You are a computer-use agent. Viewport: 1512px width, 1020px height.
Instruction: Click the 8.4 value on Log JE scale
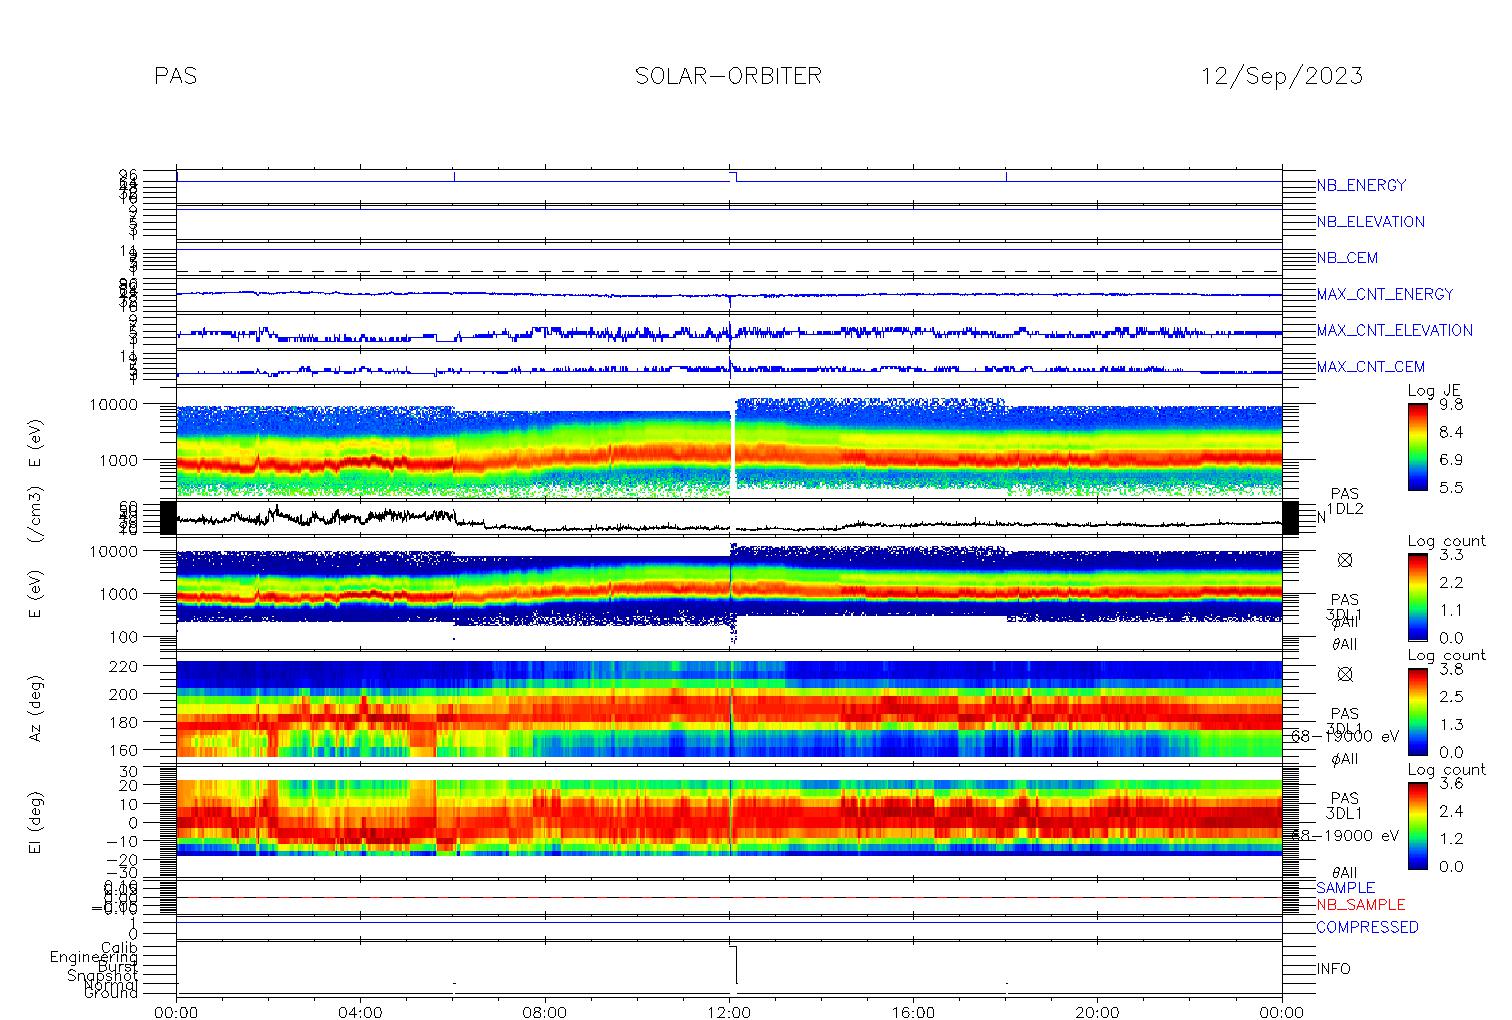pos(1450,432)
